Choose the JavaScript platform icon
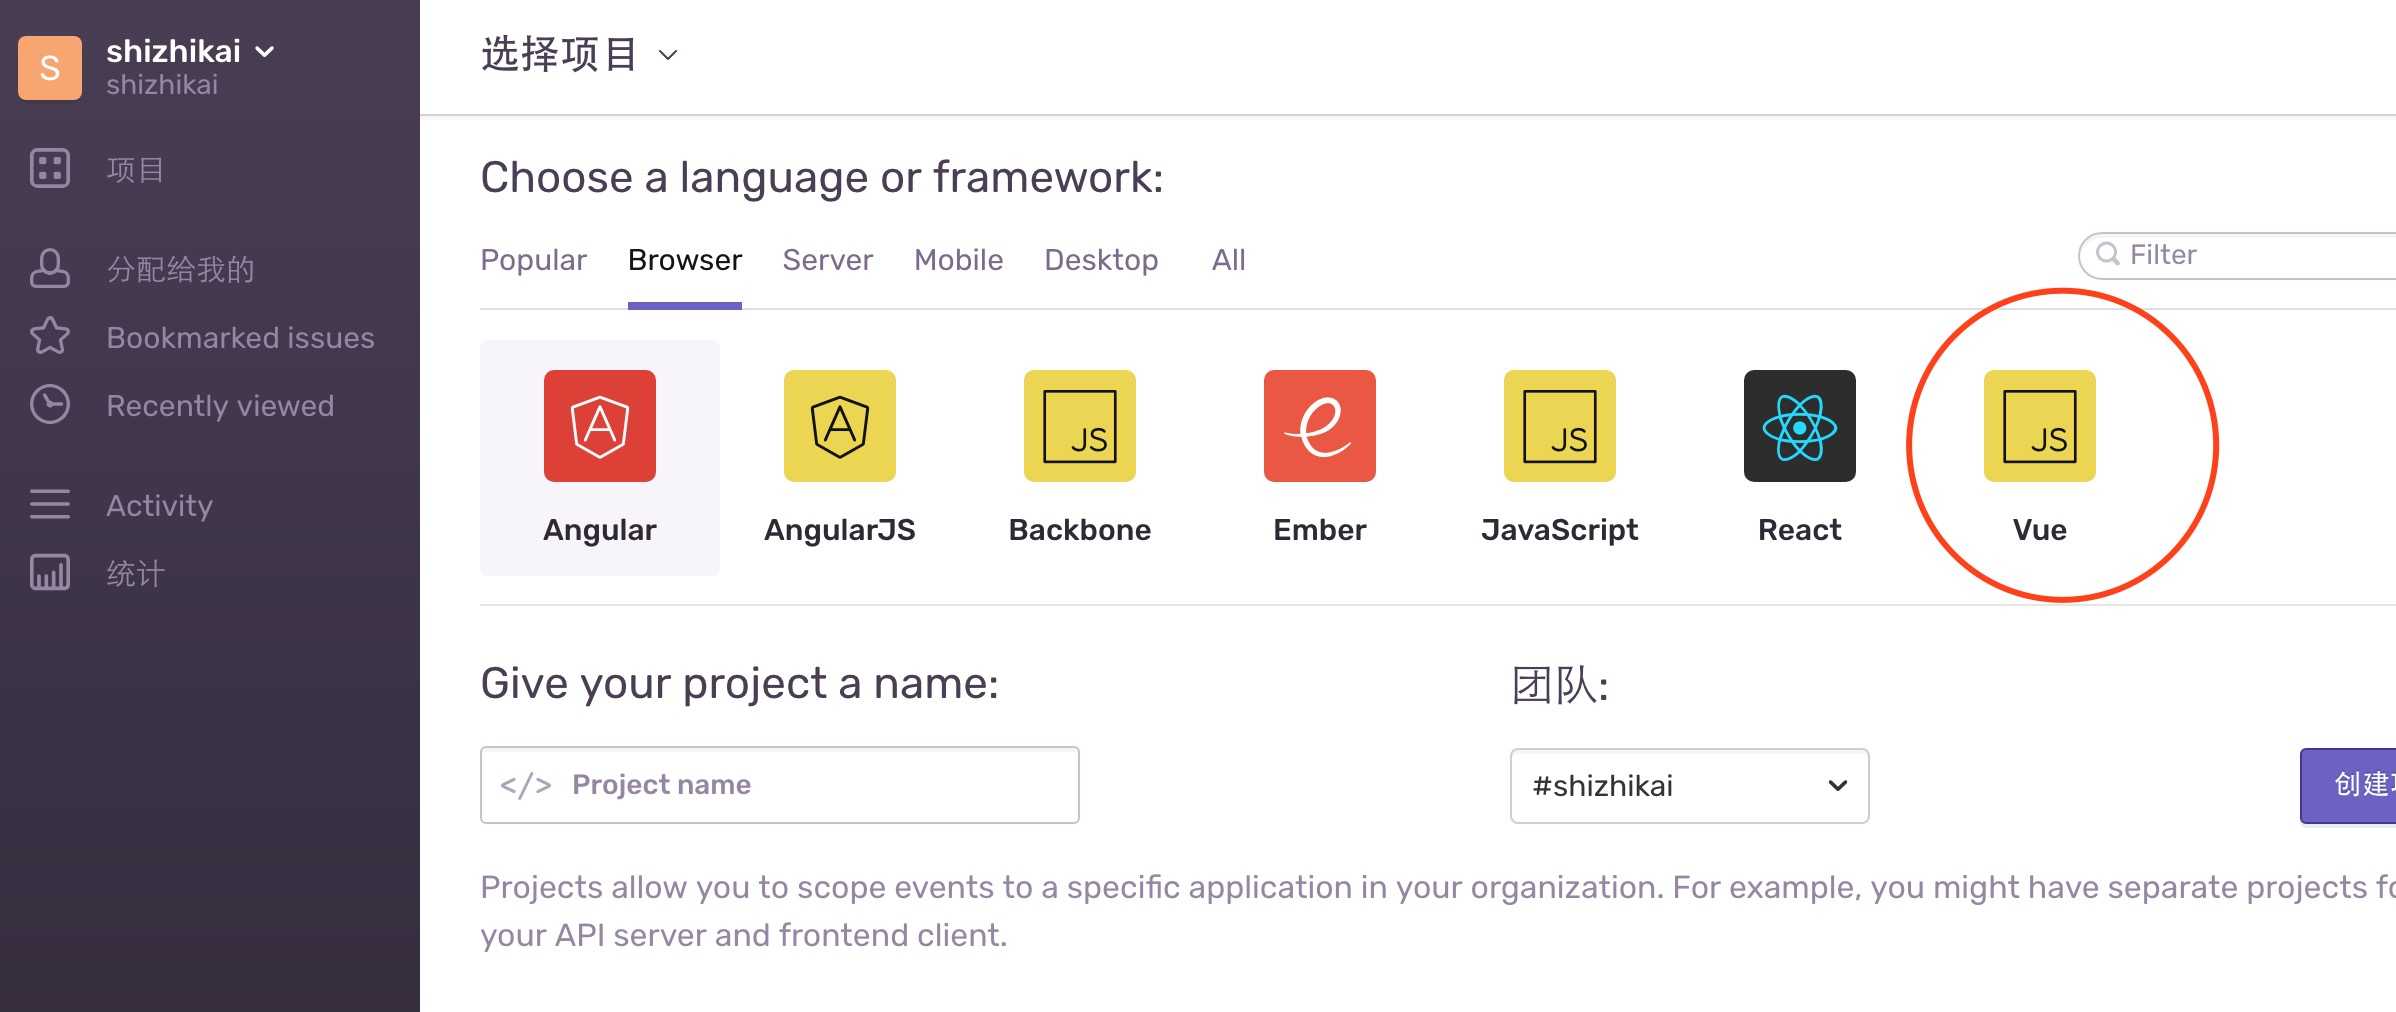 1560,426
